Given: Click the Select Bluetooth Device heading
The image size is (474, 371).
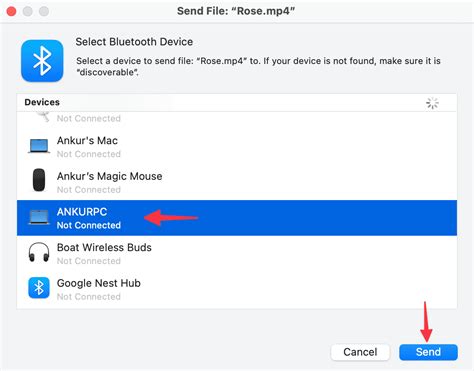Looking at the screenshot, I should click(134, 42).
